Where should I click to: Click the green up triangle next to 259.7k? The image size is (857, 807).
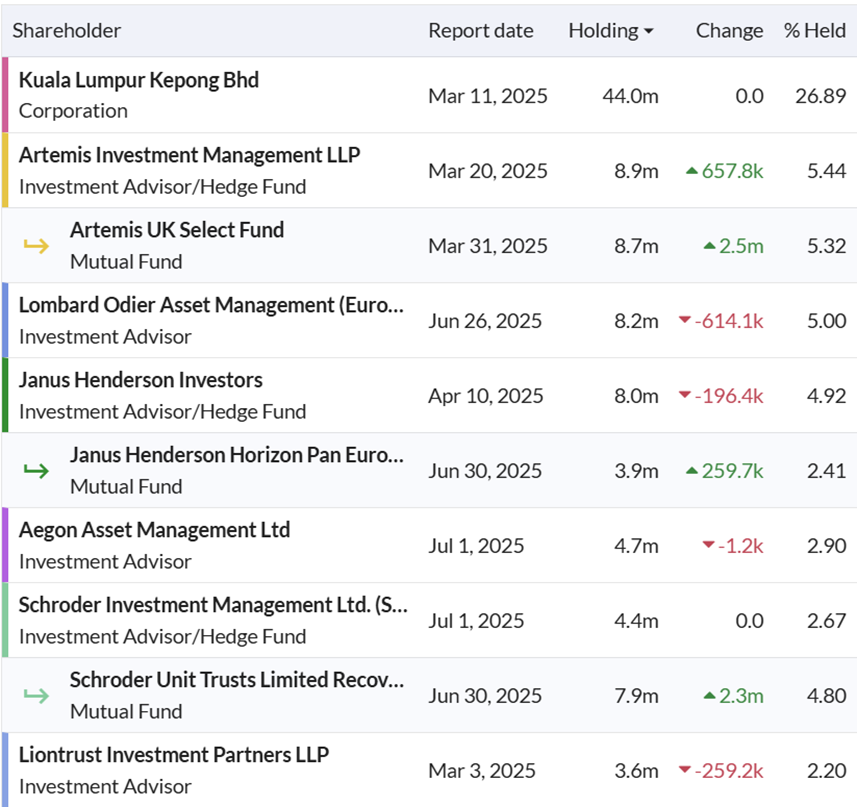point(692,470)
